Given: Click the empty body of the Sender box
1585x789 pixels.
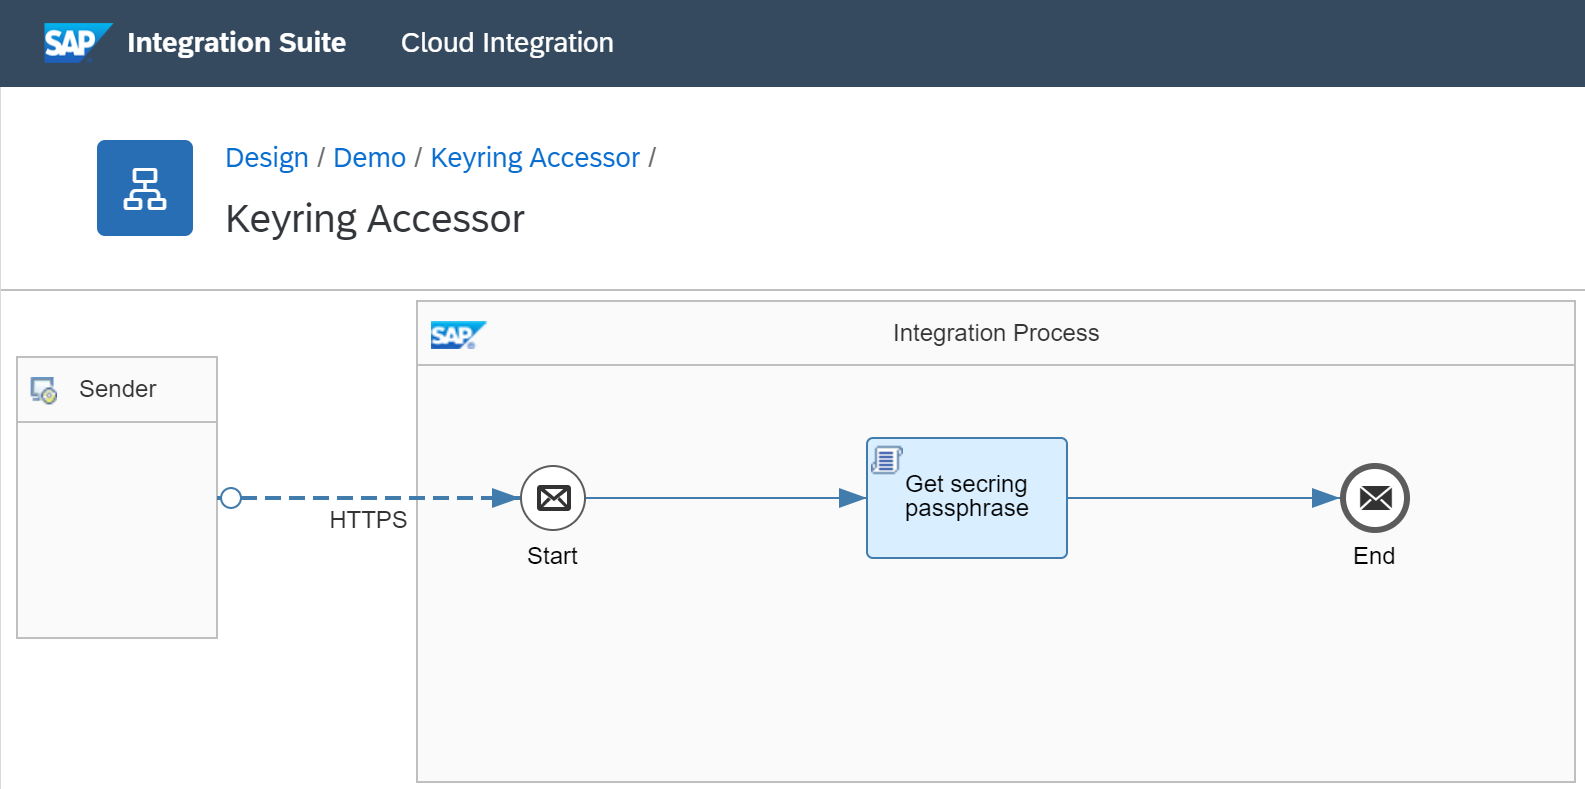Looking at the screenshot, I should point(117,530).
